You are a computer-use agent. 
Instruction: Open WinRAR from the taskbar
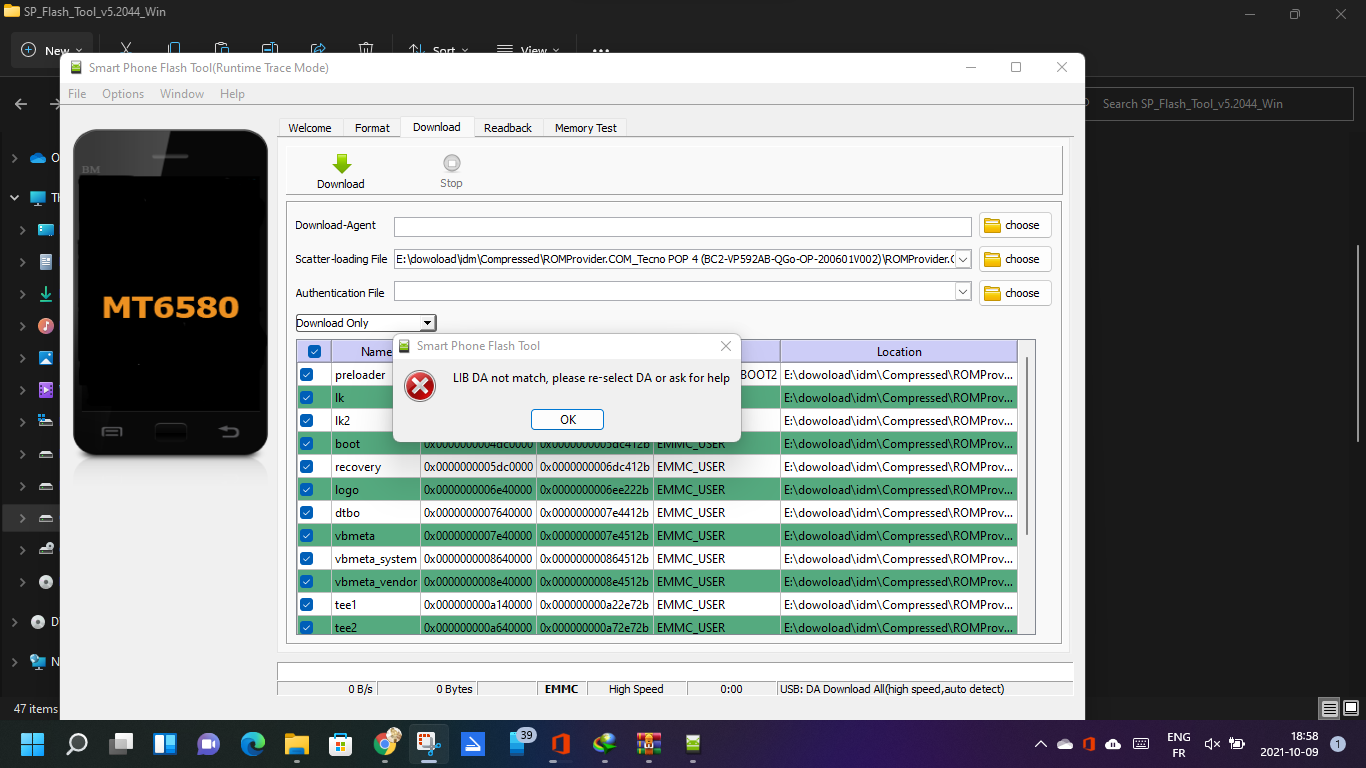point(649,744)
